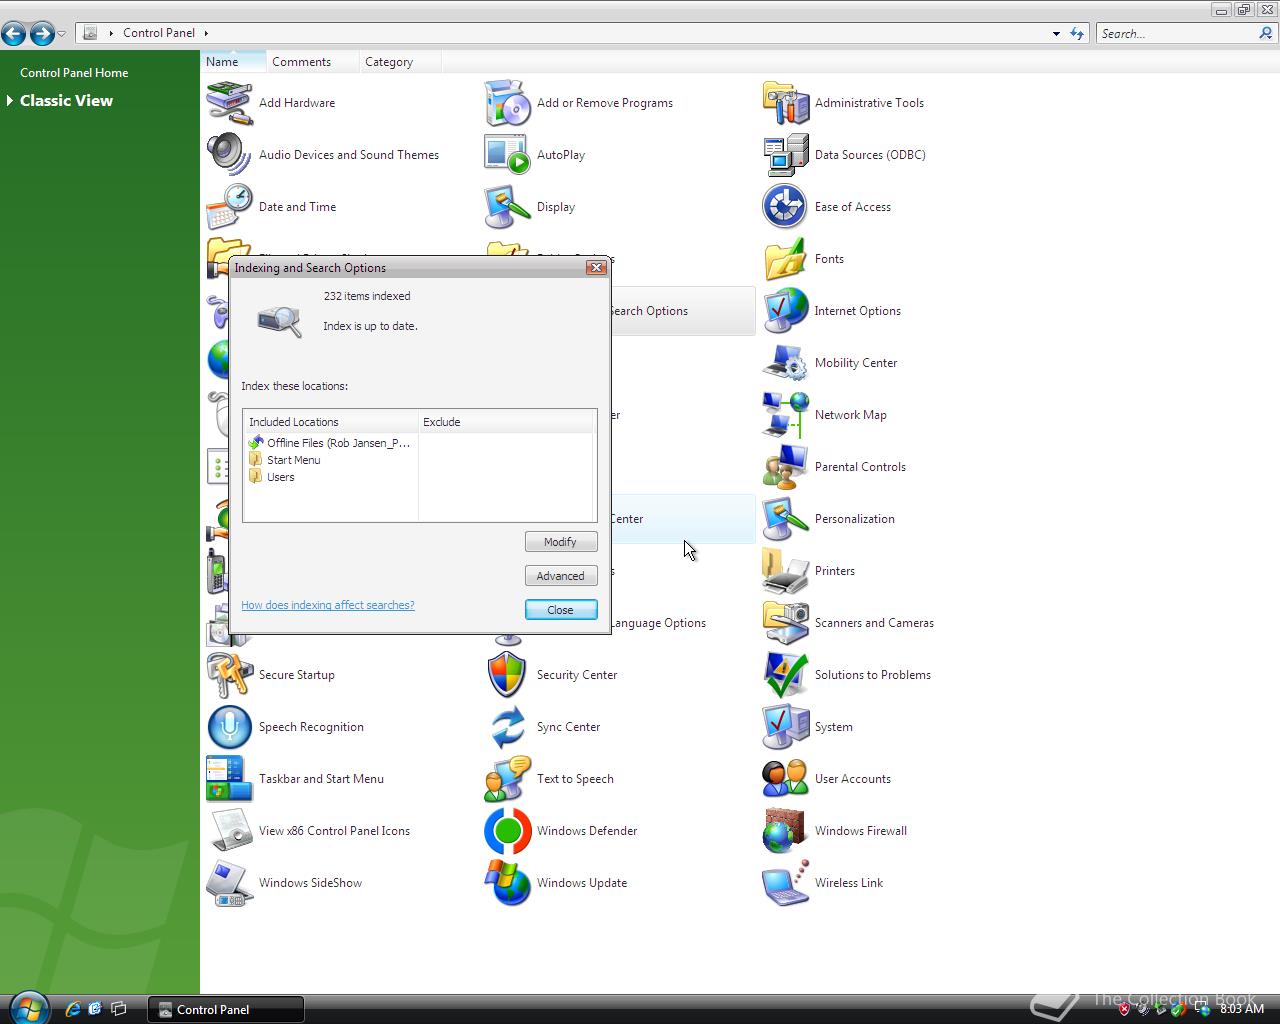Click Control Panel taskbar button
This screenshot has height=1024, width=1280.
pos(226,1010)
